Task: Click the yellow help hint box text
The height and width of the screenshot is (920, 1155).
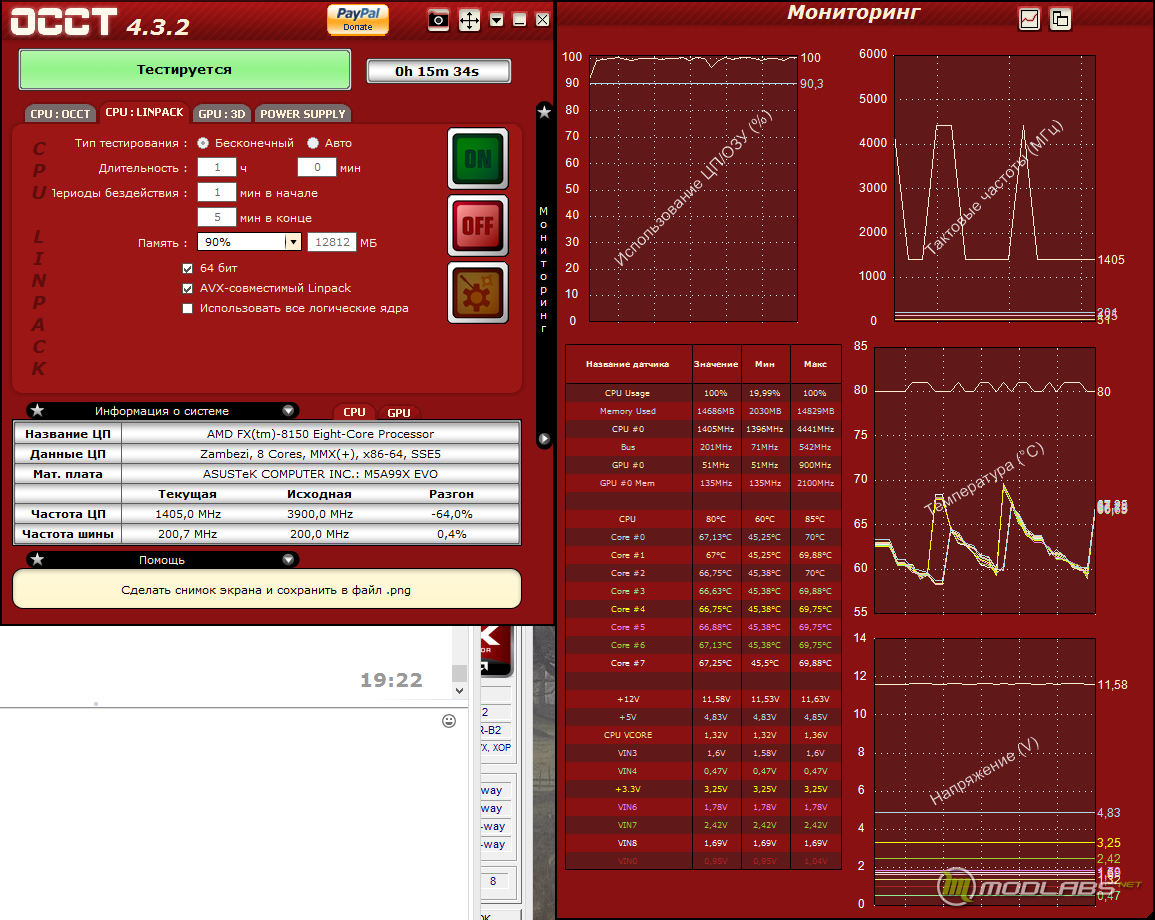Action: point(267,589)
